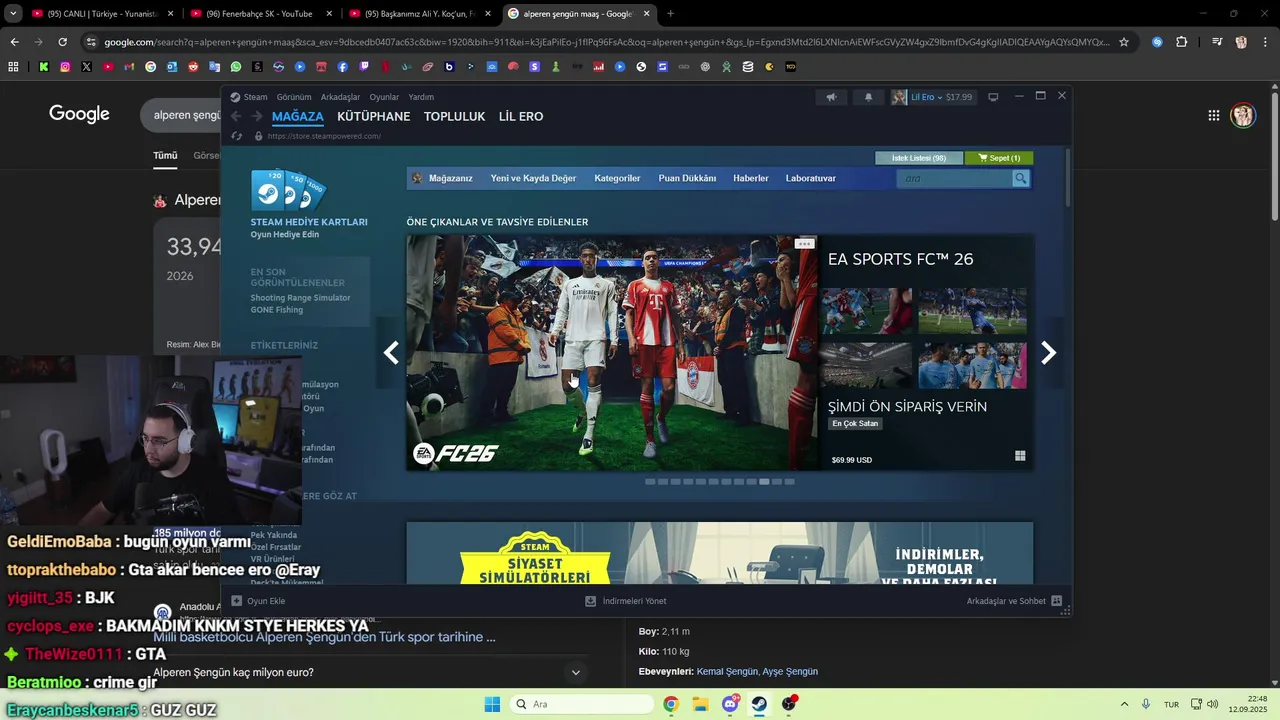This screenshot has height=720, width=1280.
Task: Open Chrome extensions puzzle icon
Action: click(x=1182, y=42)
